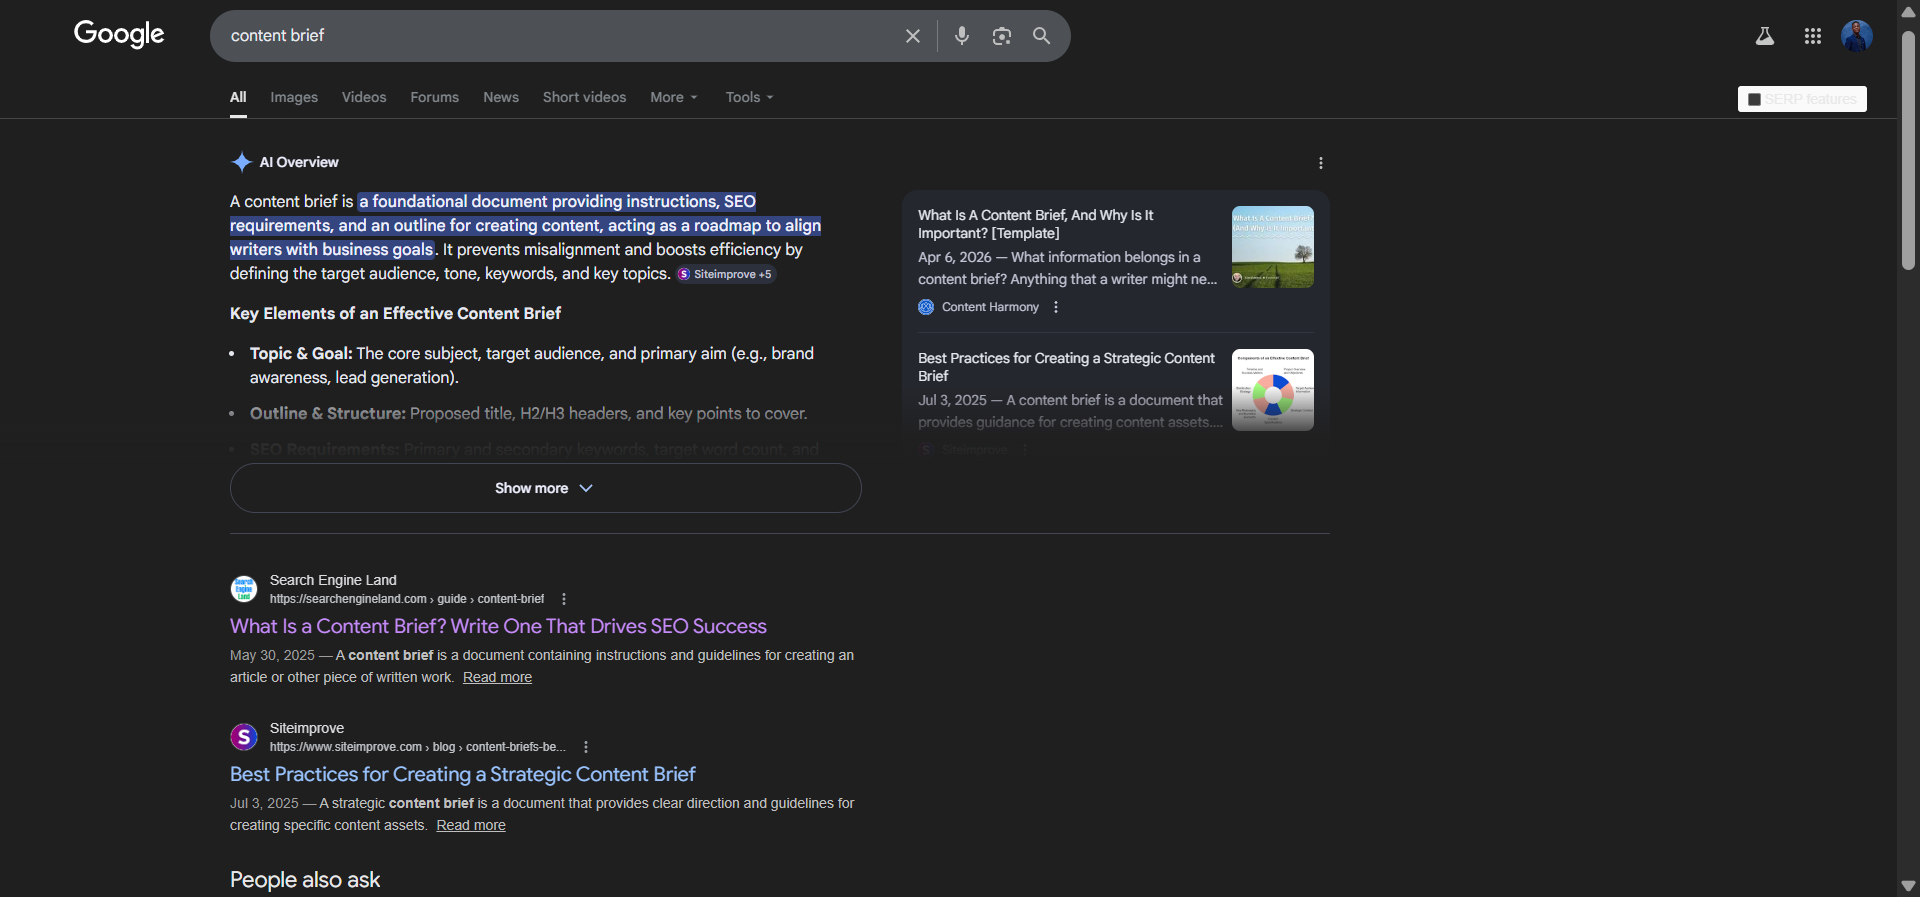Click the 'People also ask' heading

305,880
